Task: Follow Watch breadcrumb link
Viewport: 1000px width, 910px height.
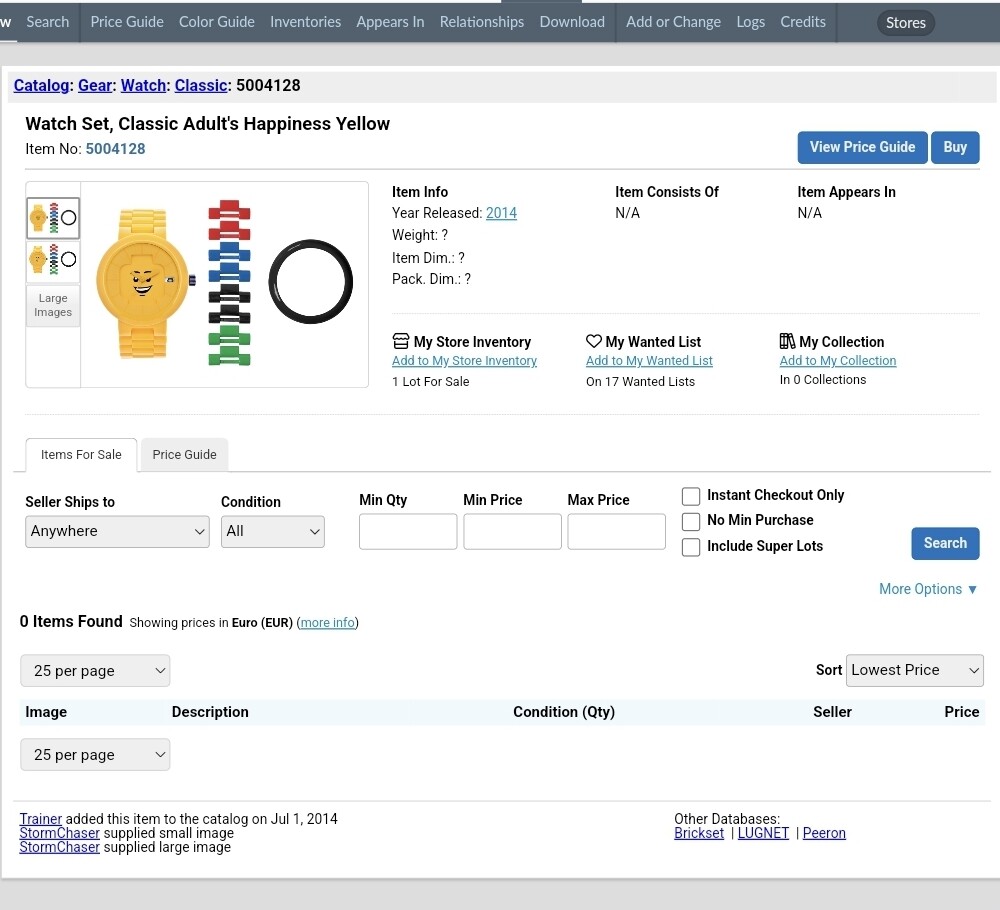Action: point(143,85)
